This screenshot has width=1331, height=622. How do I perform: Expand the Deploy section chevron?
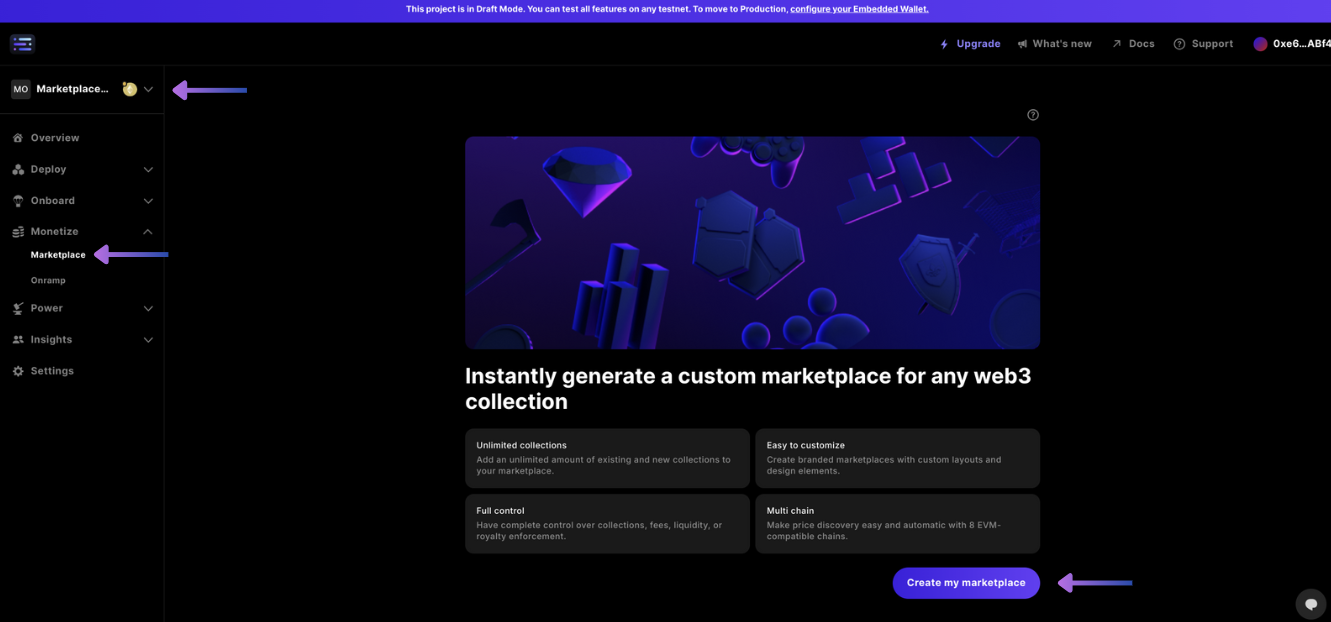pyautogui.click(x=148, y=169)
